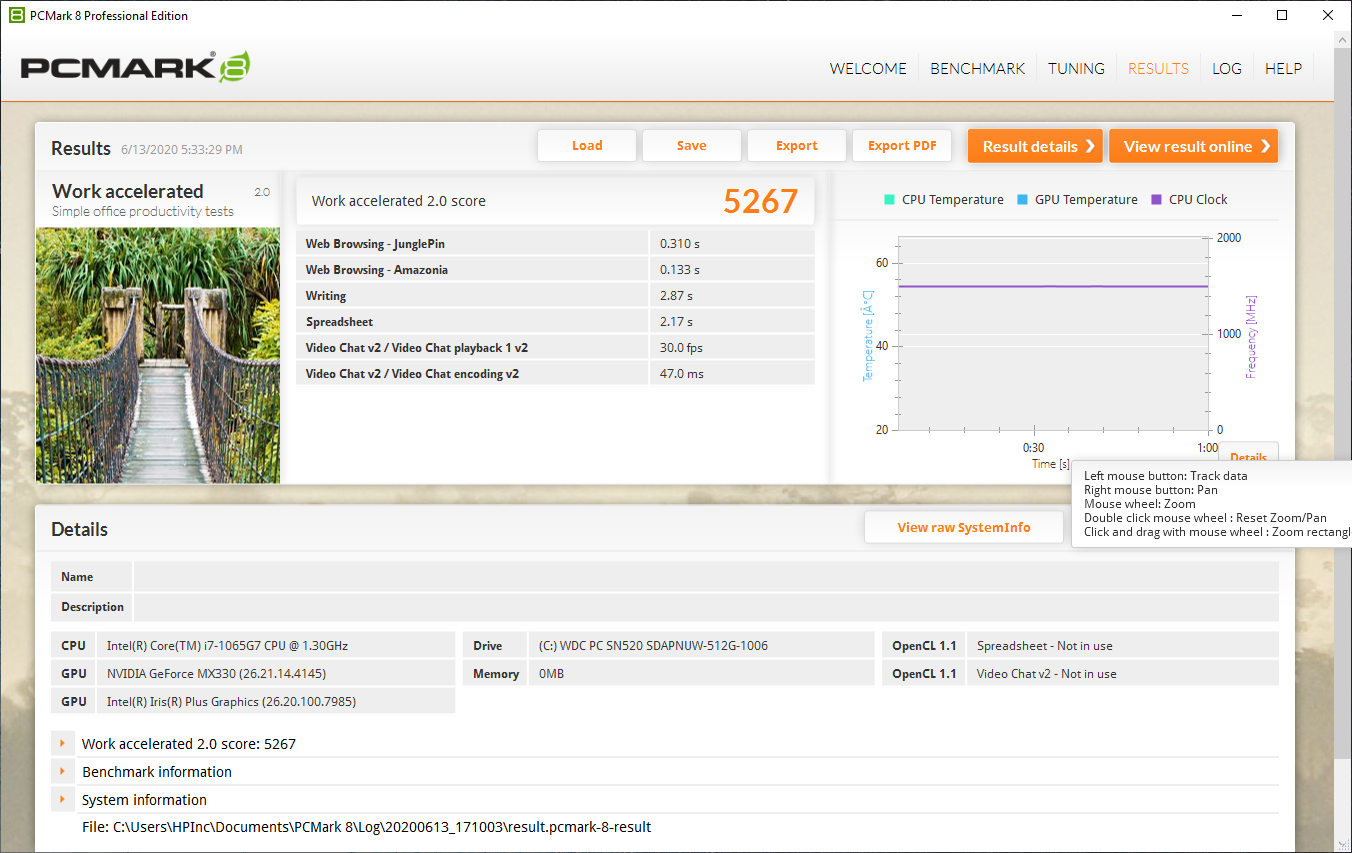Click the Work accelerated heading

click(x=128, y=191)
